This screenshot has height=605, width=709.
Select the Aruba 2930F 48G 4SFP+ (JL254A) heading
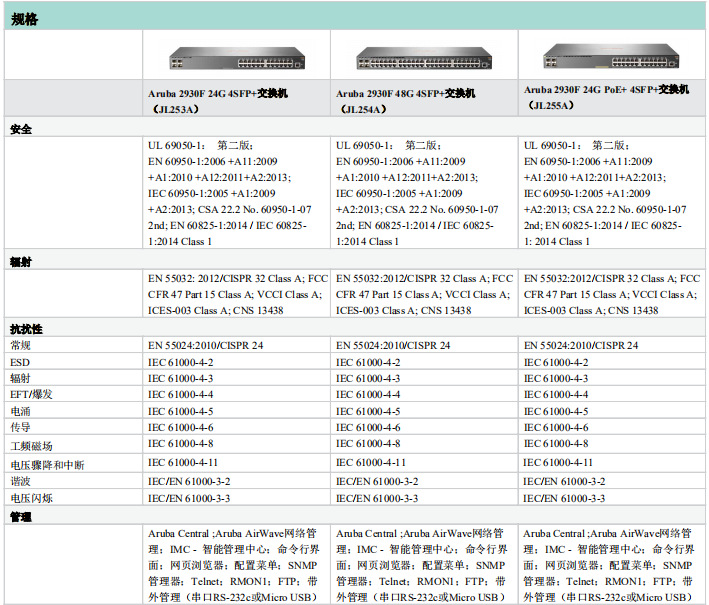(x=406, y=101)
